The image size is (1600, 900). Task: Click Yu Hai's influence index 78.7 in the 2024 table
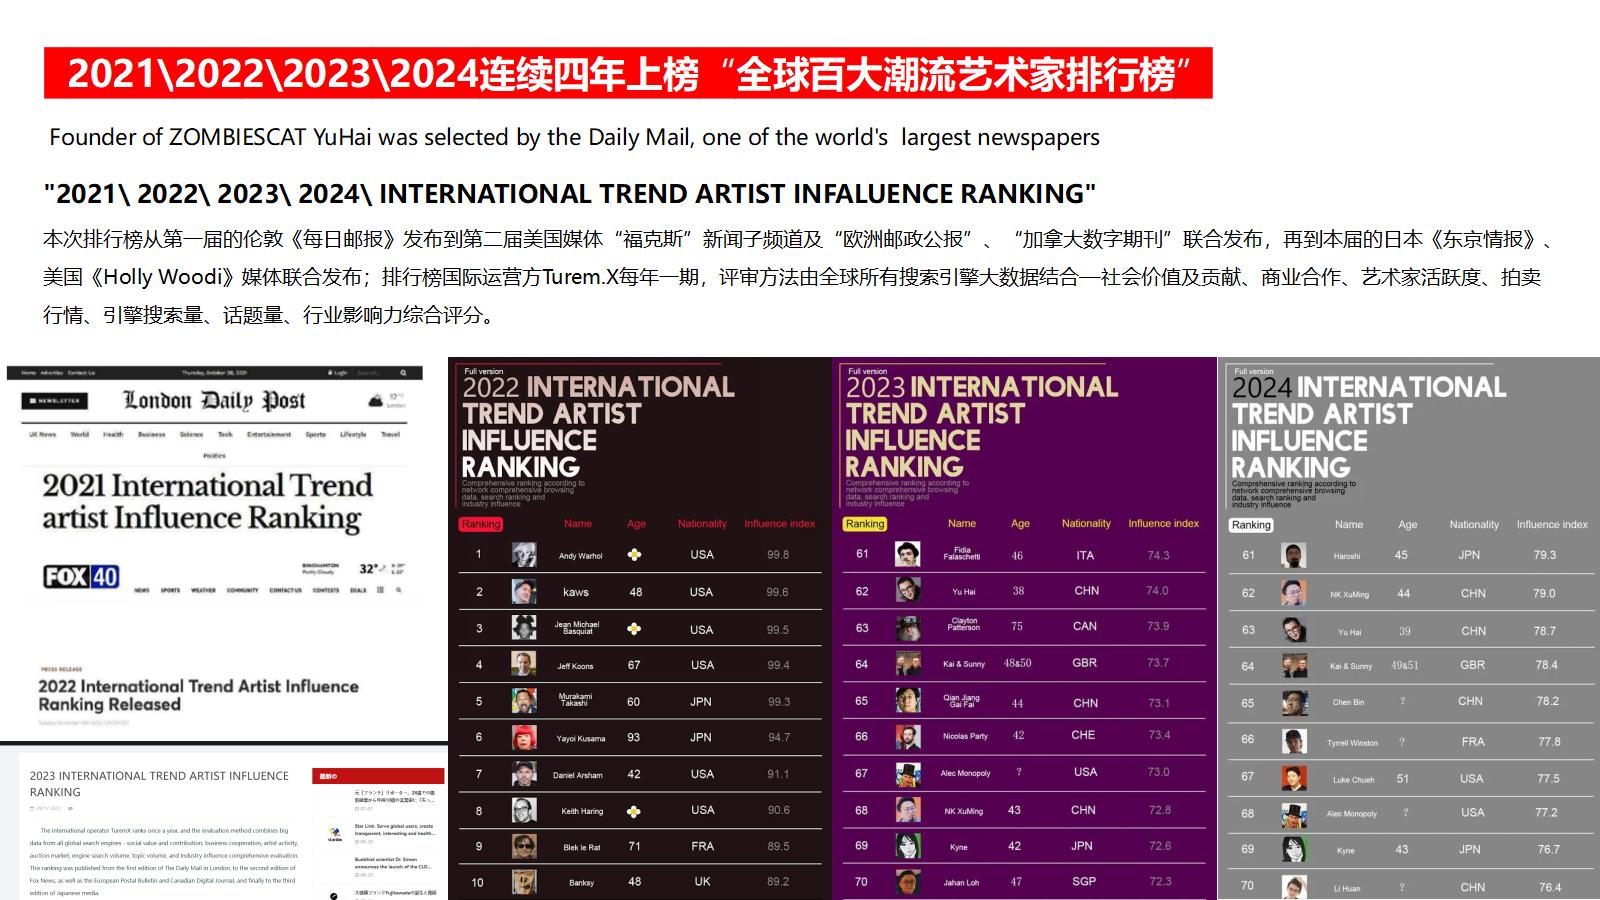tap(1544, 631)
